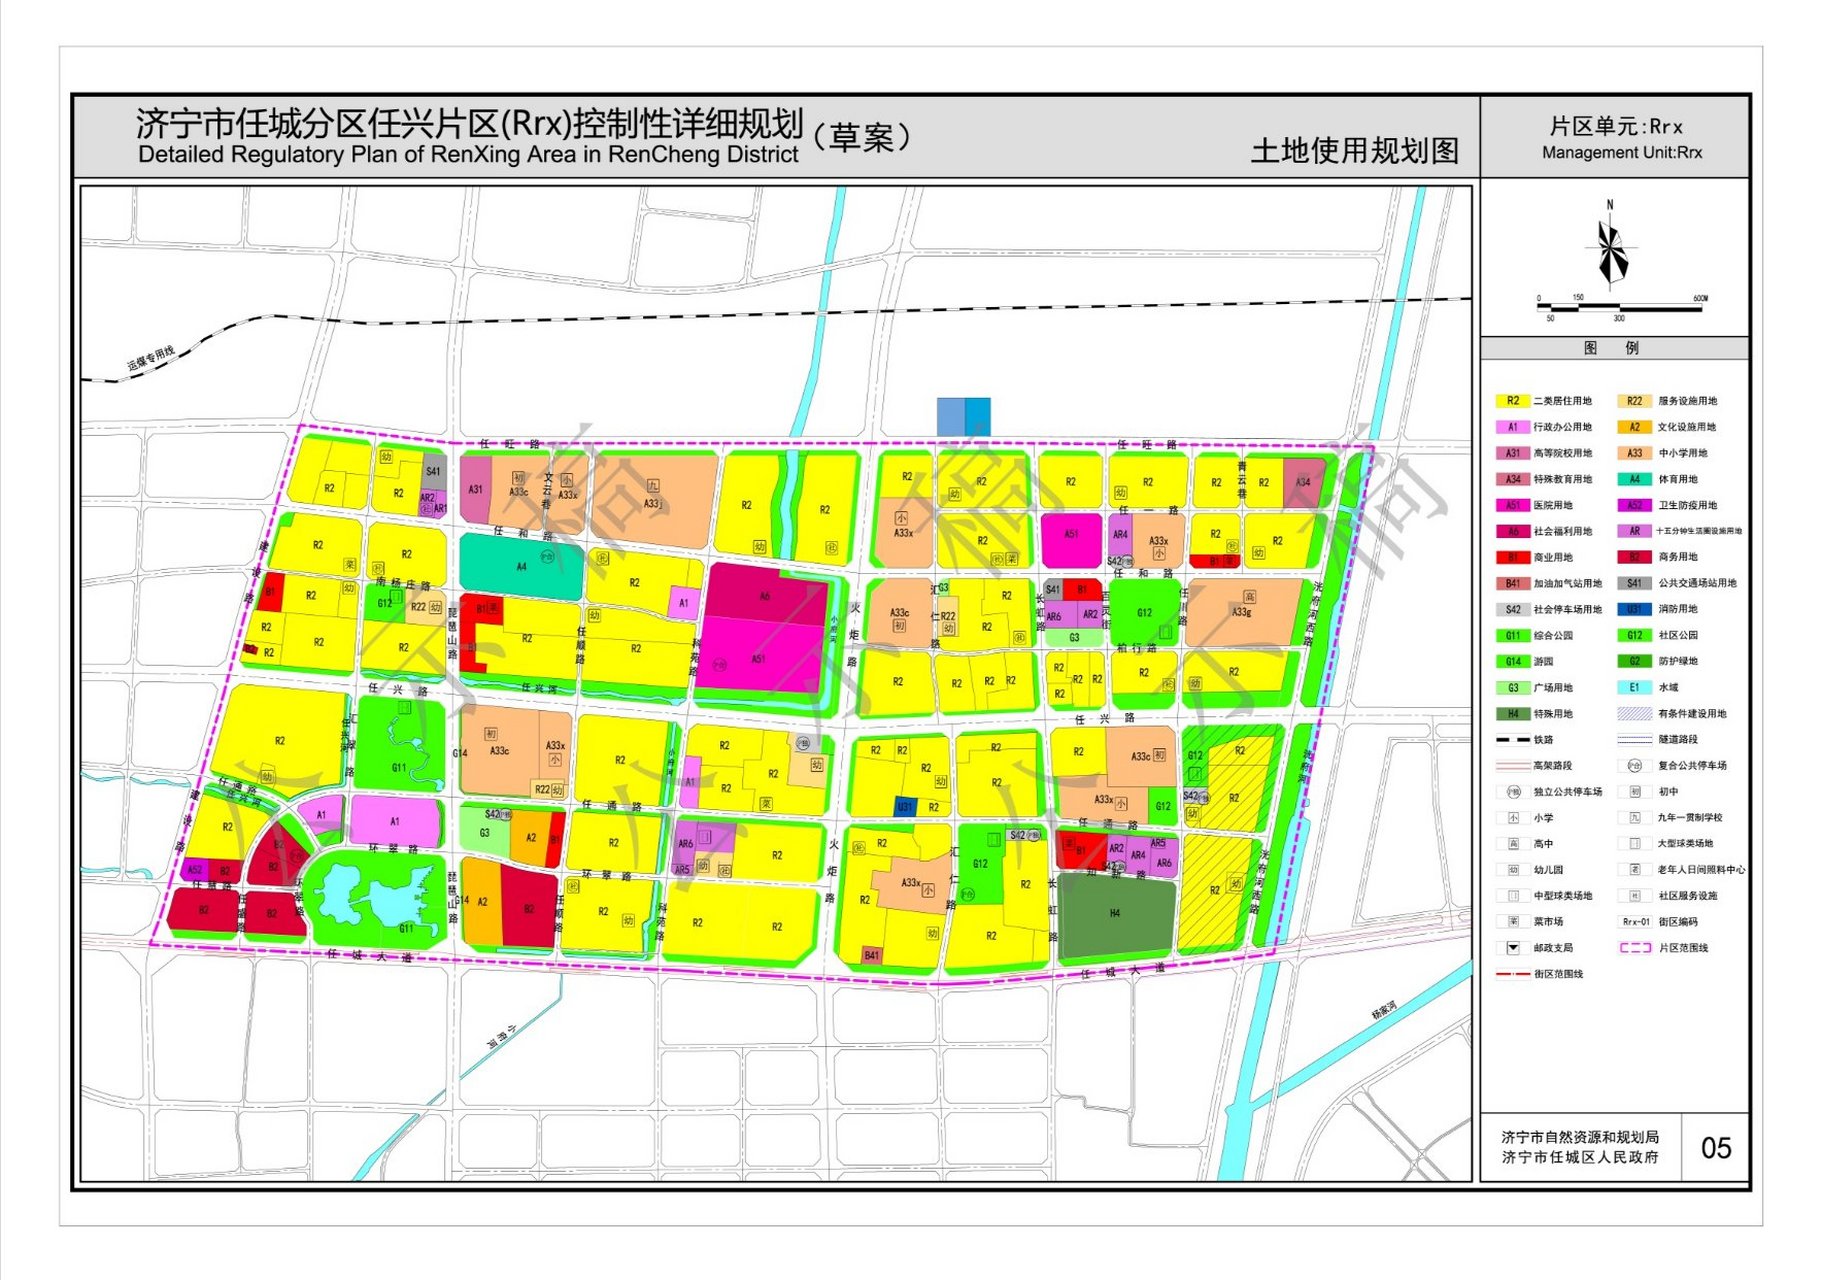Viewport: 1822px width, 1280px height.
Task: Select the A52 health prevention legend swatch
Action: [x=1634, y=505]
